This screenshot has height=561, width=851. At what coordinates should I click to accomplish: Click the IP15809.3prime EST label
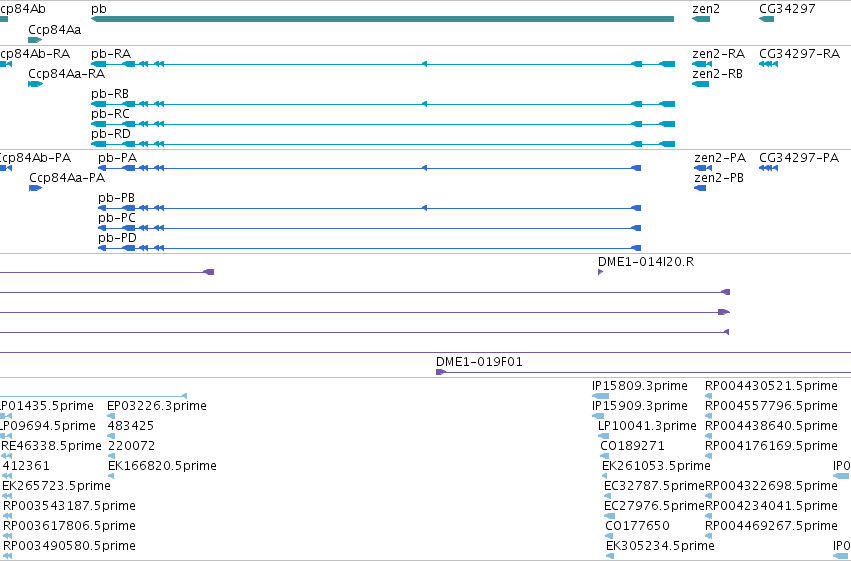coord(640,386)
